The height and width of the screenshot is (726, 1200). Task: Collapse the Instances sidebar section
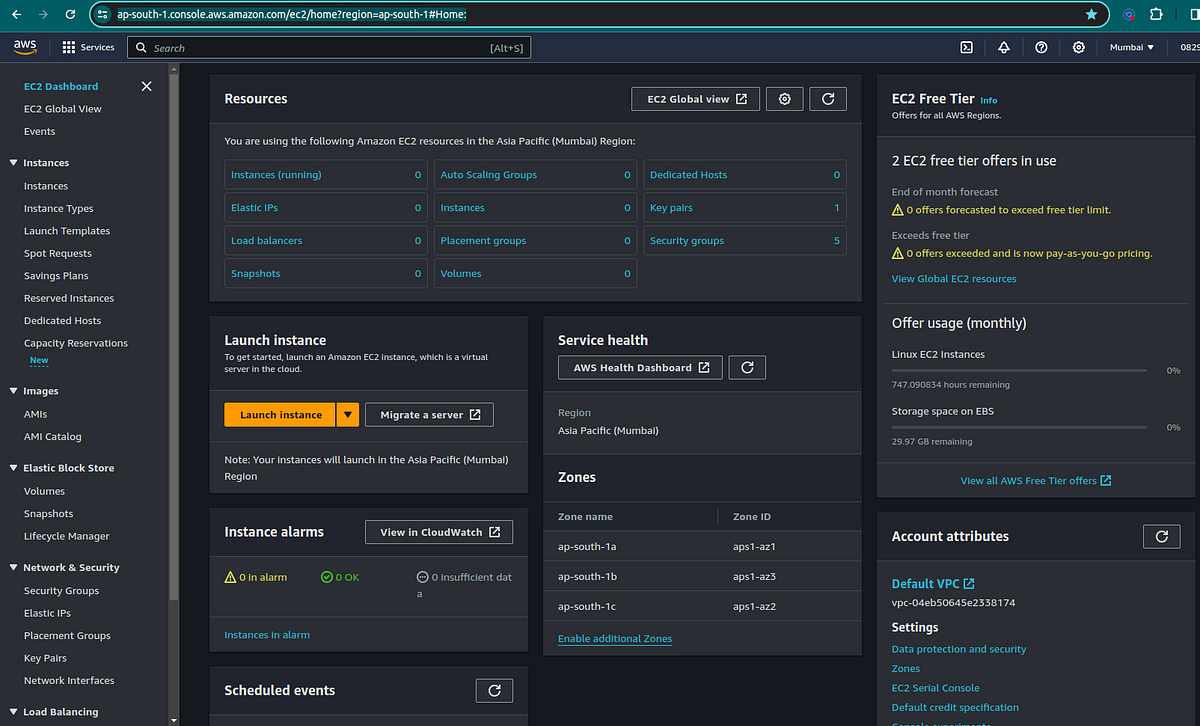click(14, 163)
